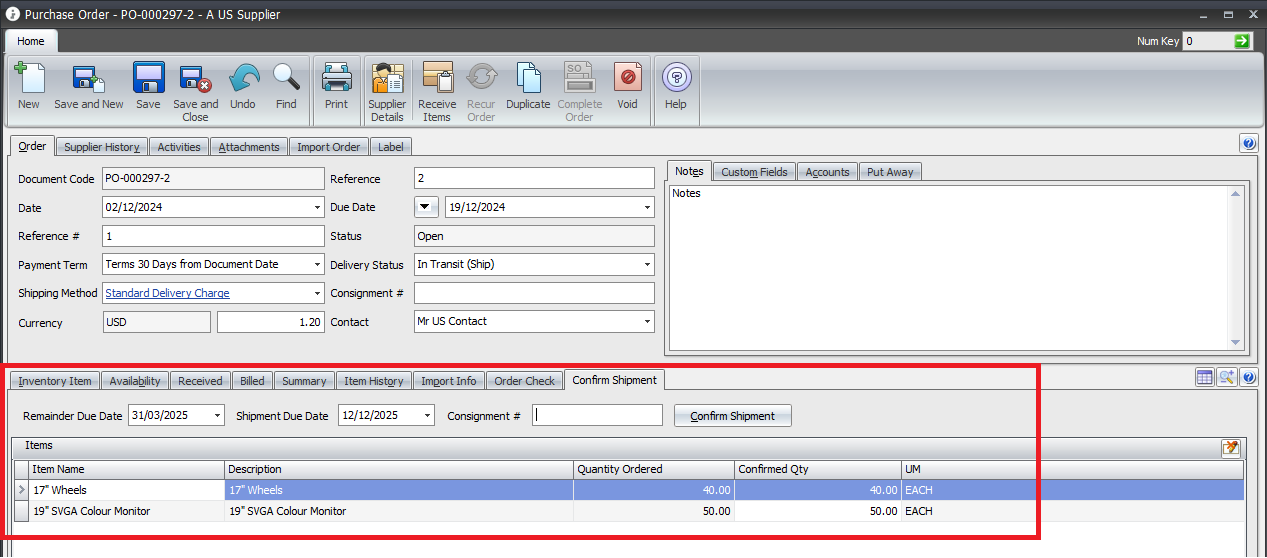Open the Delivery Status dropdown

pos(647,265)
